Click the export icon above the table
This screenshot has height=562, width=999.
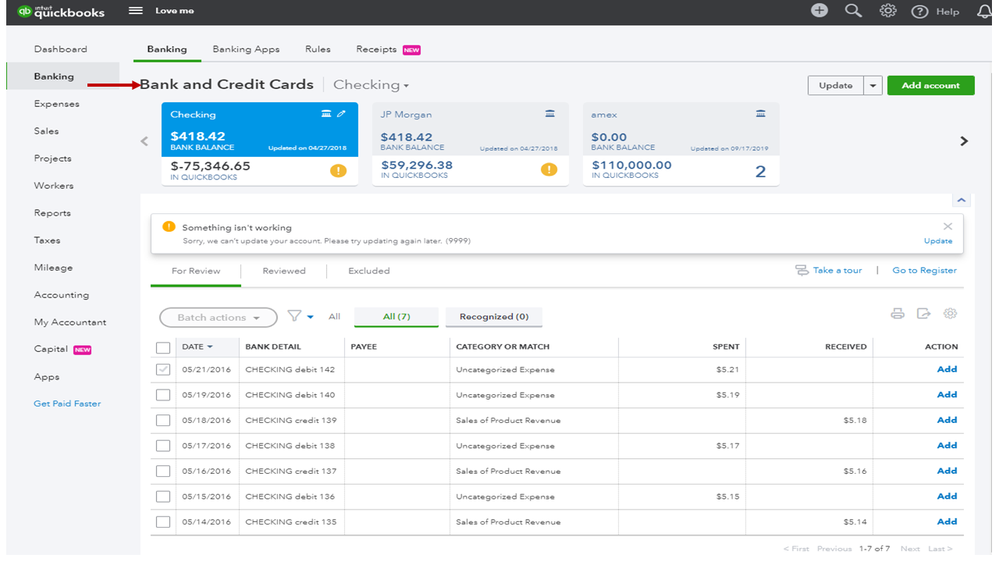point(924,314)
